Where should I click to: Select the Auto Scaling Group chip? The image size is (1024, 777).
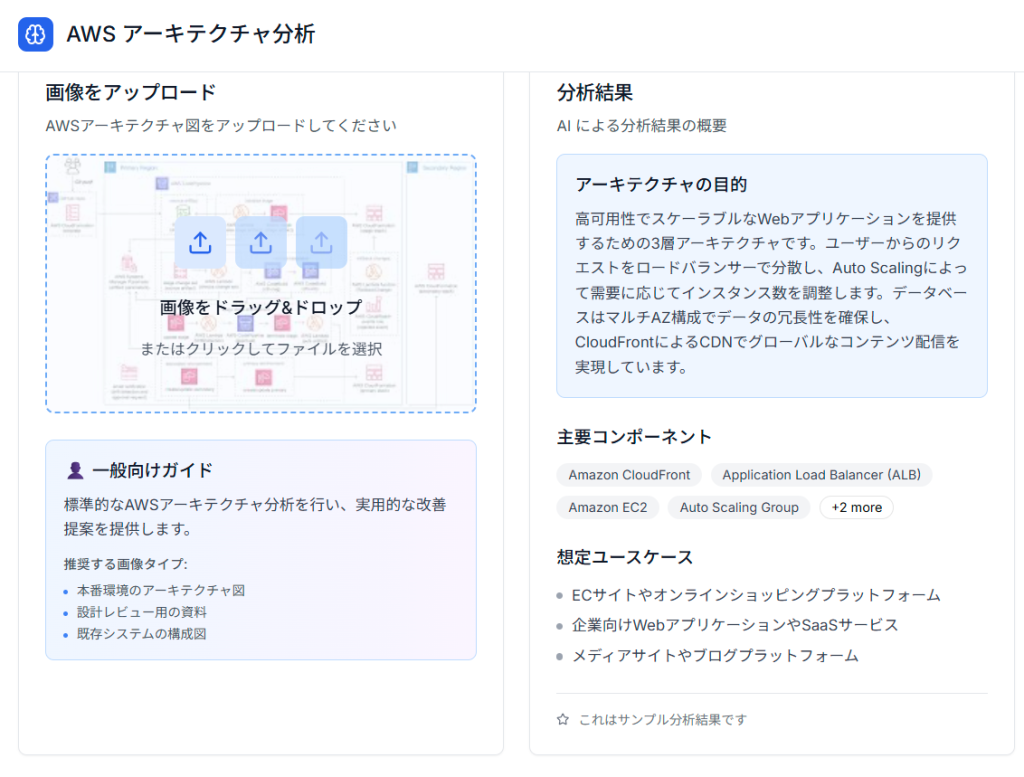739,507
